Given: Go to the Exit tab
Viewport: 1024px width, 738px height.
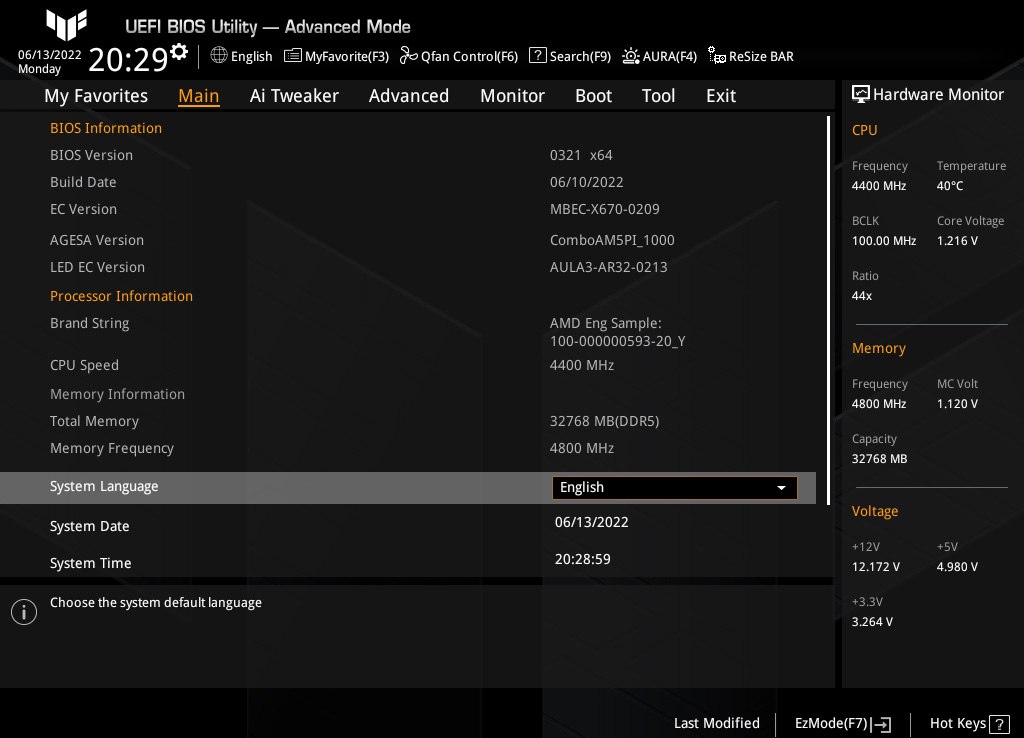Looking at the screenshot, I should (x=721, y=96).
